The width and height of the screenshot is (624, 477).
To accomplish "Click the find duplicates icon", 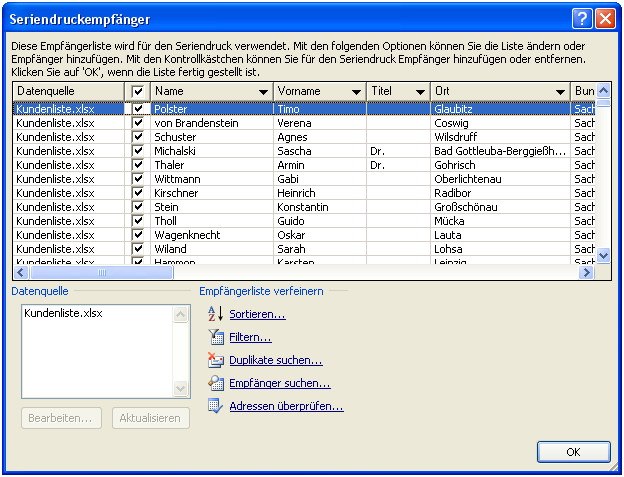I will (x=215, y=360).
